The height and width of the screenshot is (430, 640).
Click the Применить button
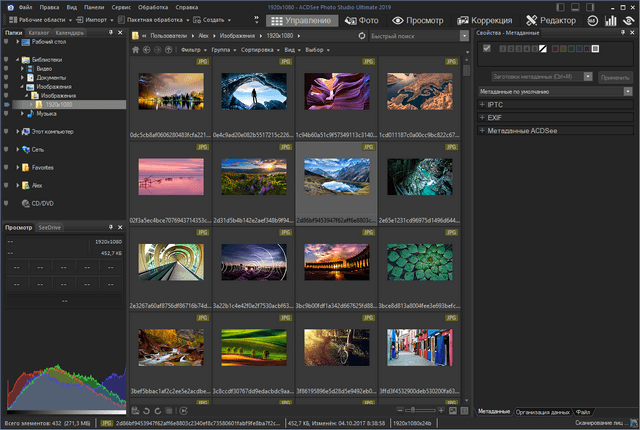(614, 76)
